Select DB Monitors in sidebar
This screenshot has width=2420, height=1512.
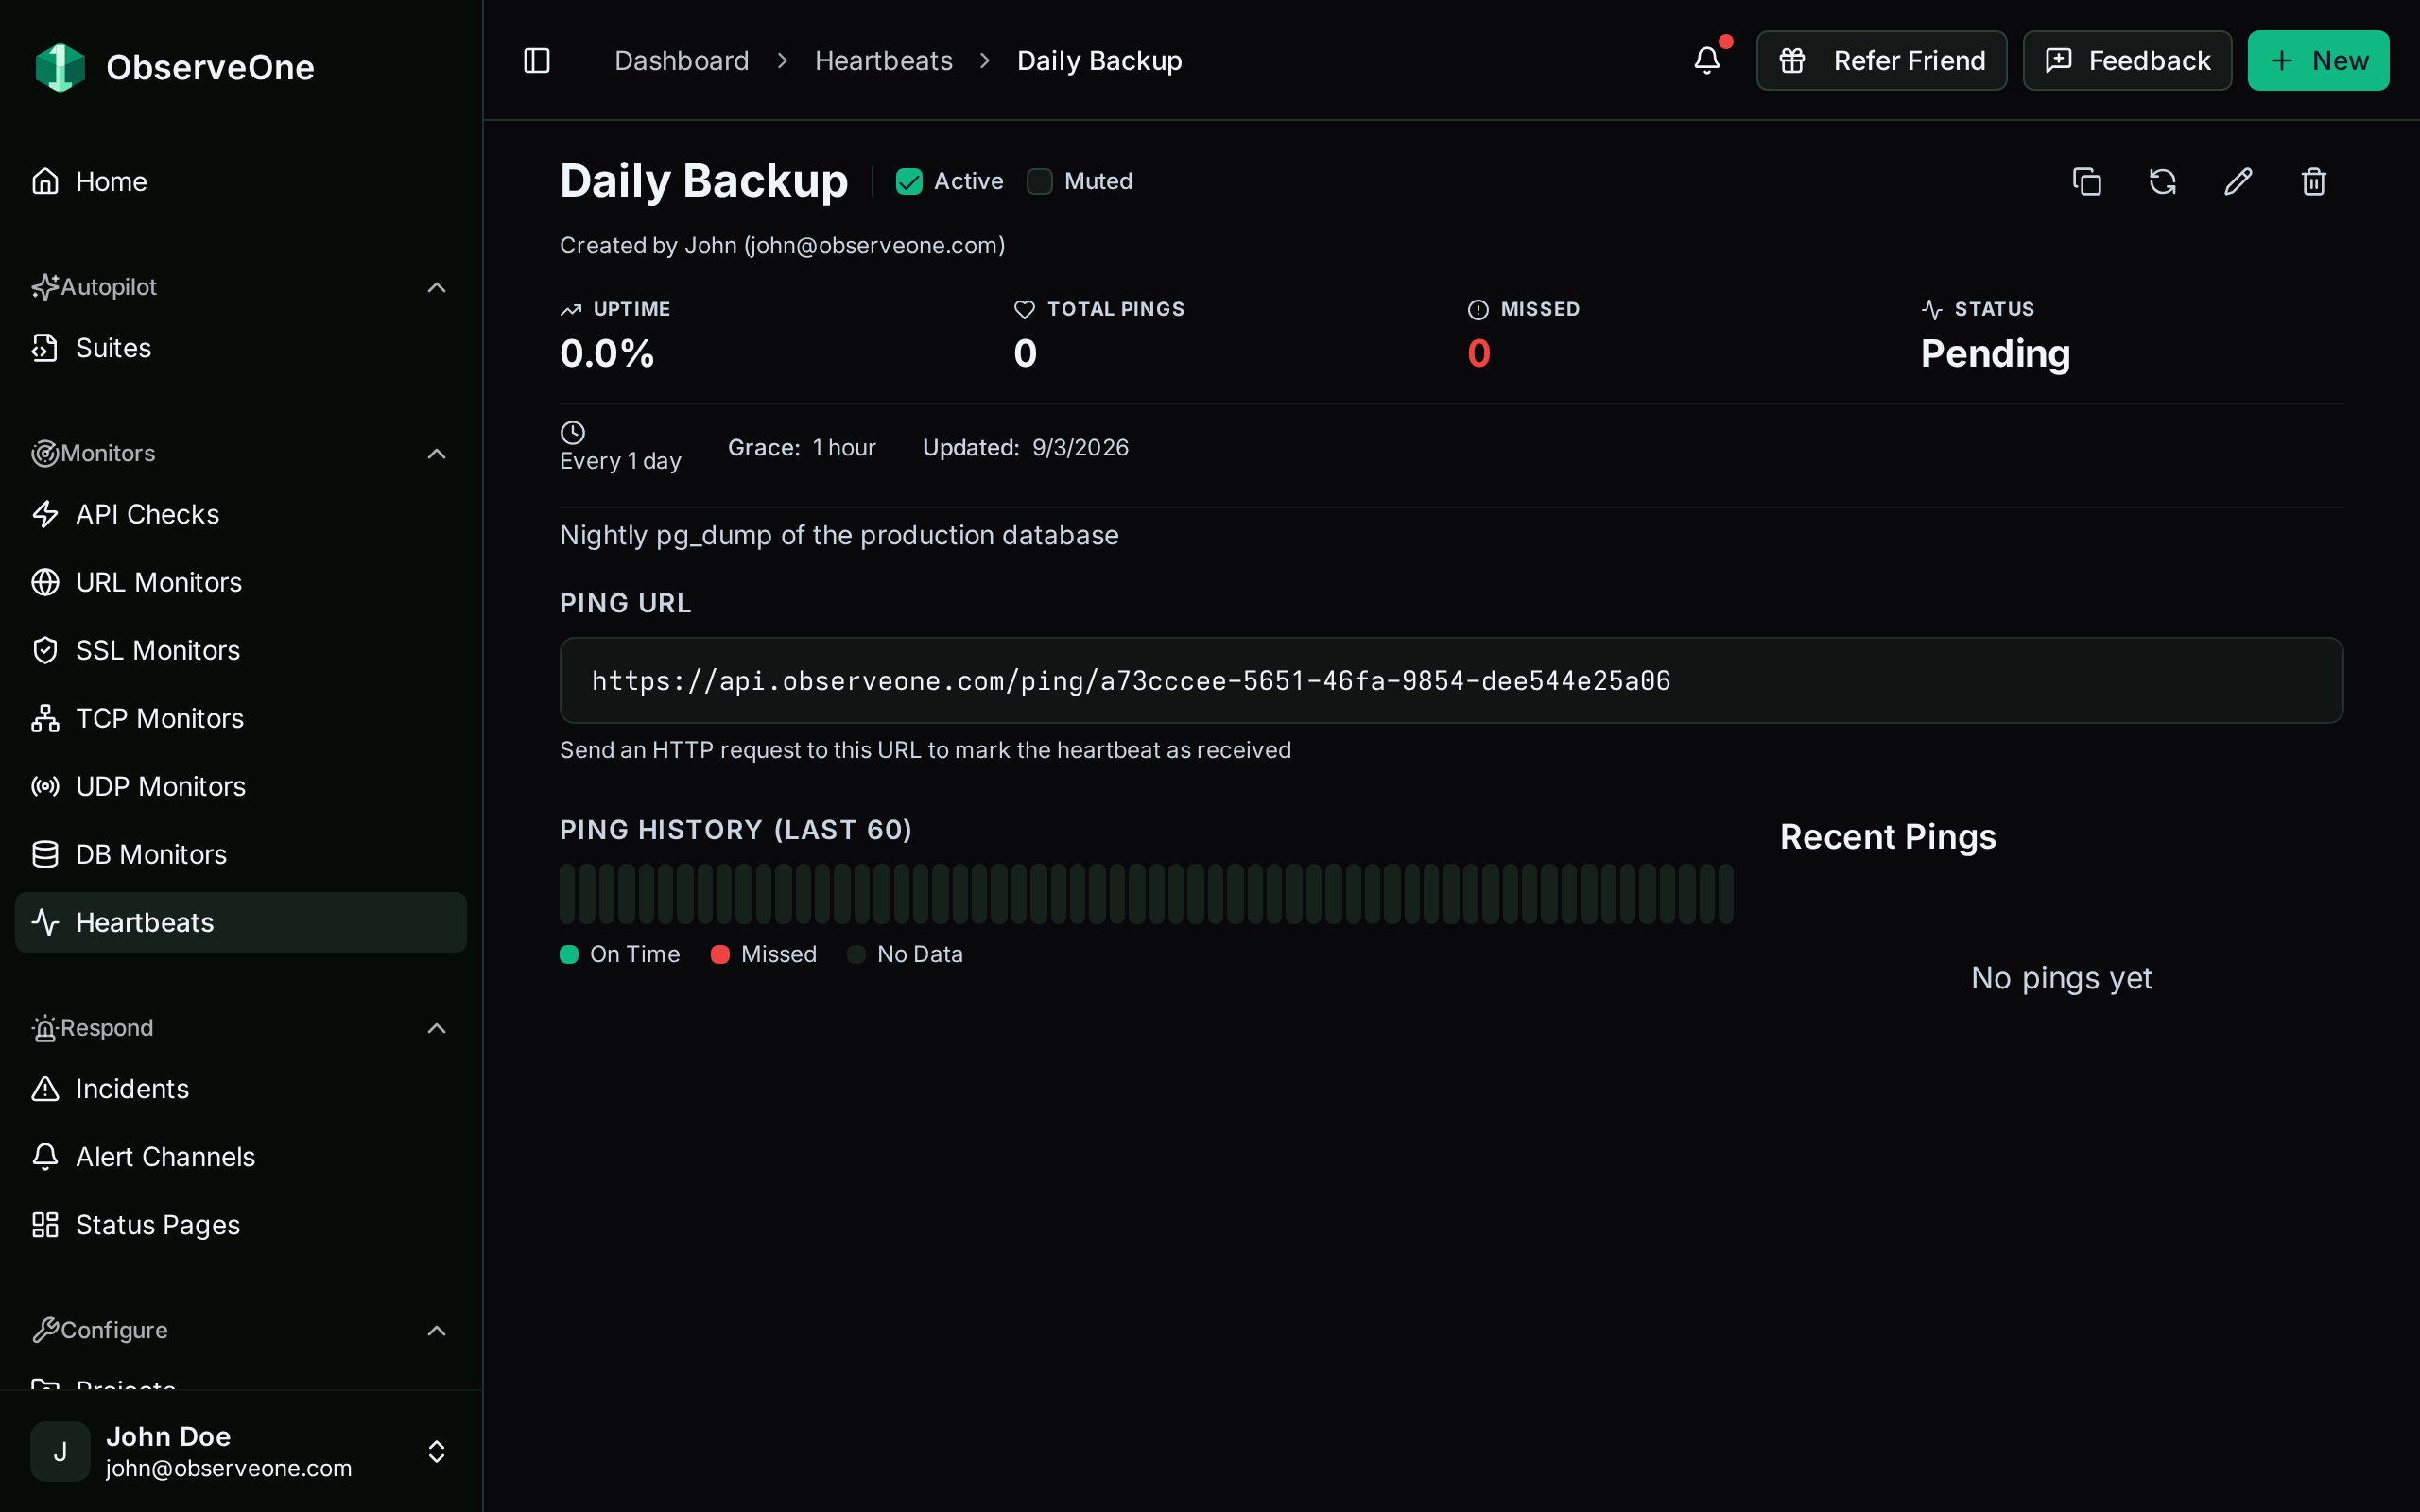[x=241, y=854]
